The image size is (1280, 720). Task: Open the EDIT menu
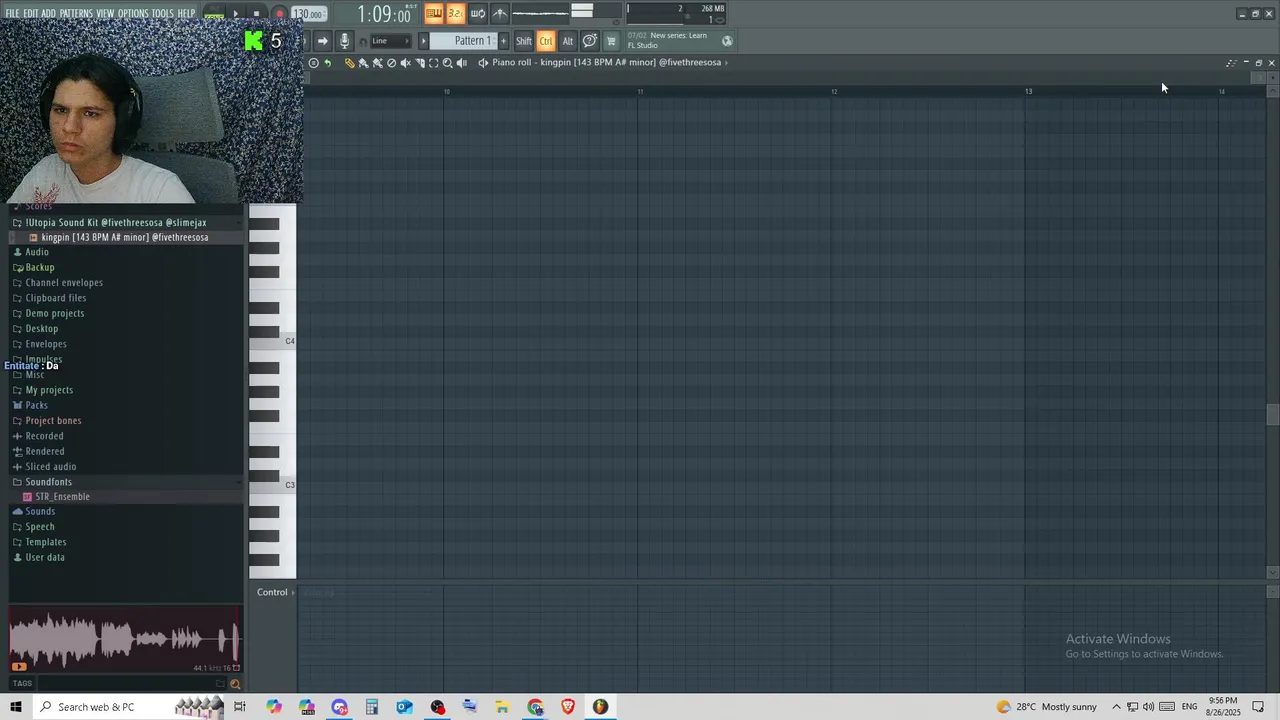click(31, 13)
